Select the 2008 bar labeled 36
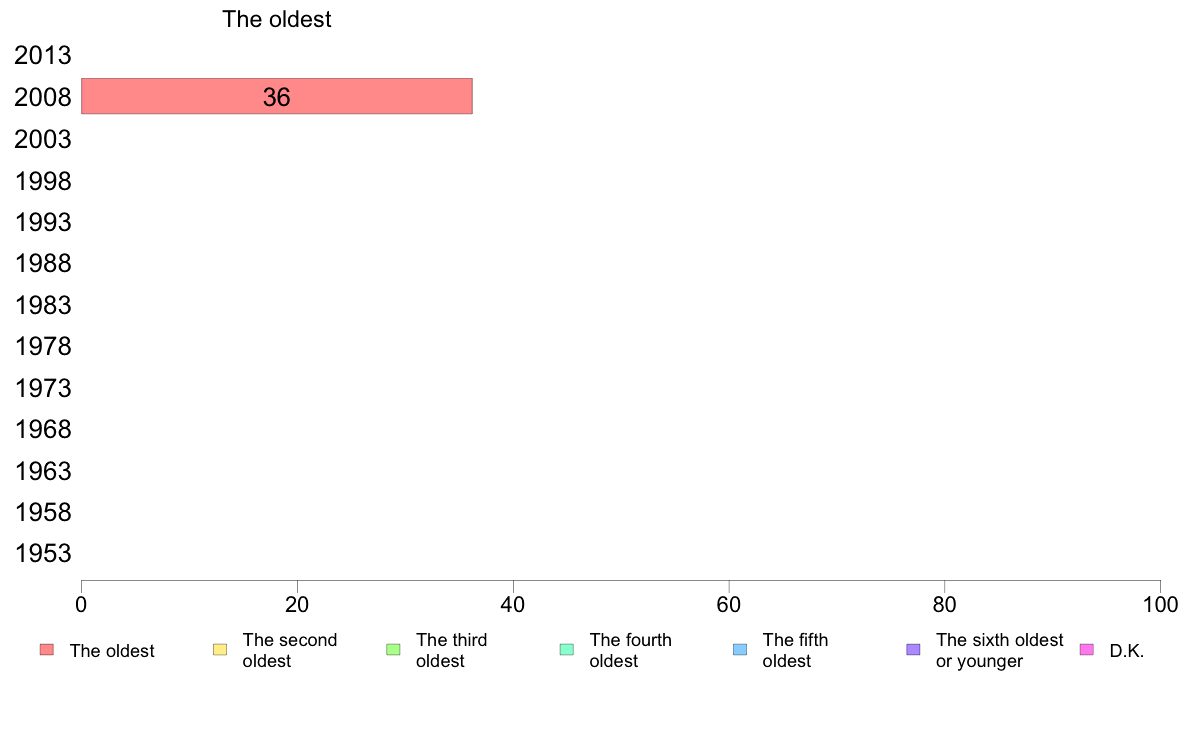 (x=277, y=96)
